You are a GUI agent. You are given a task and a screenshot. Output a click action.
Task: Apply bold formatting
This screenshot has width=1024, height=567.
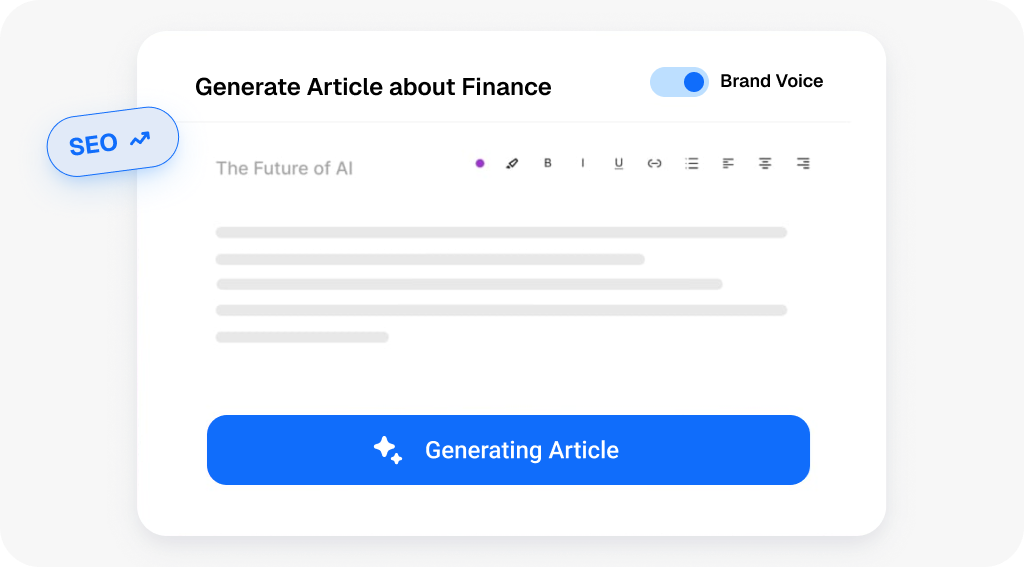(547, 163)
